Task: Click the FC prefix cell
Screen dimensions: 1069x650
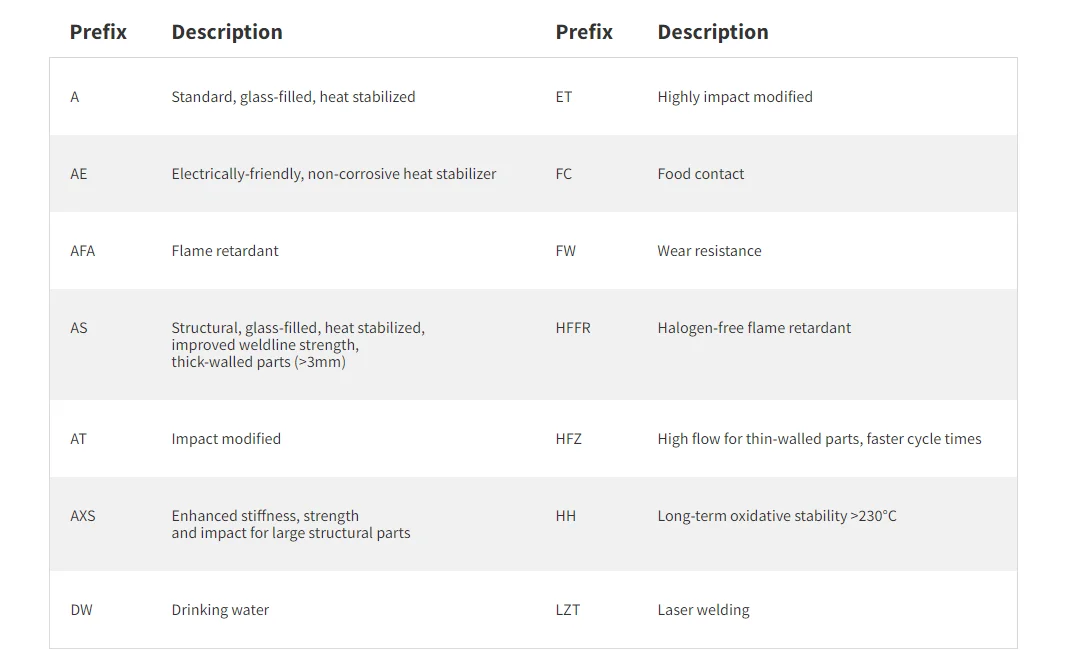Action: 564,174
